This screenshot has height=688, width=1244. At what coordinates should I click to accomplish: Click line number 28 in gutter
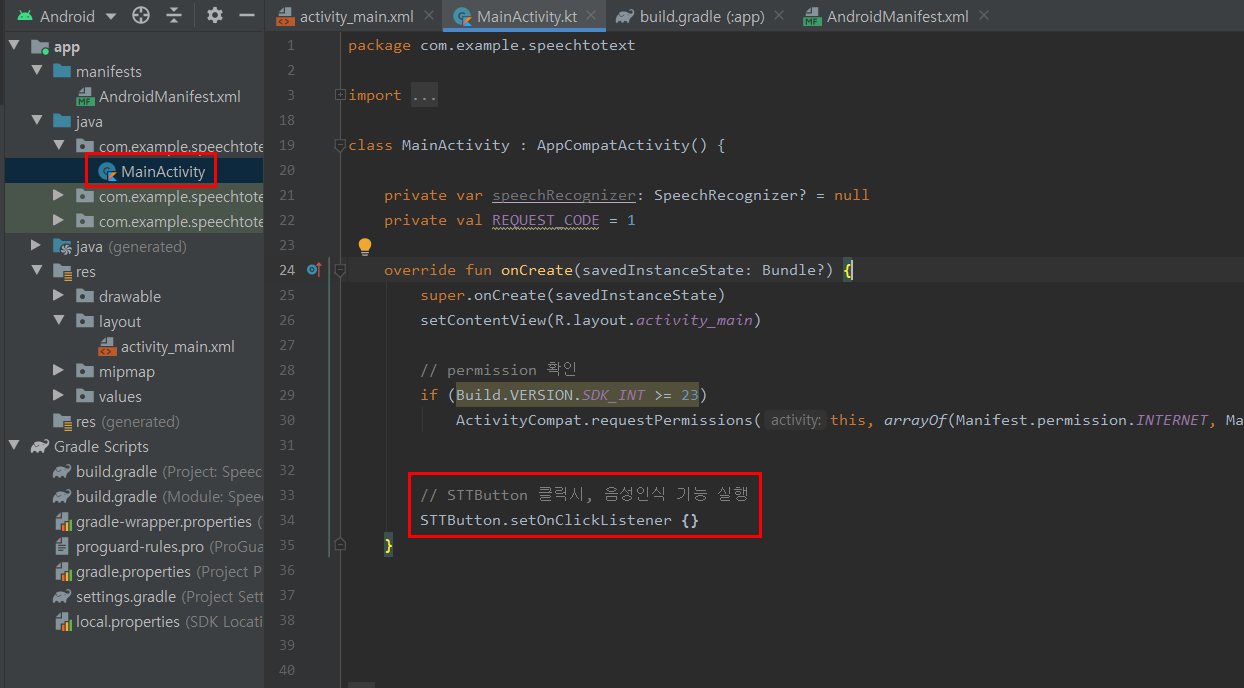click(288, 370)
